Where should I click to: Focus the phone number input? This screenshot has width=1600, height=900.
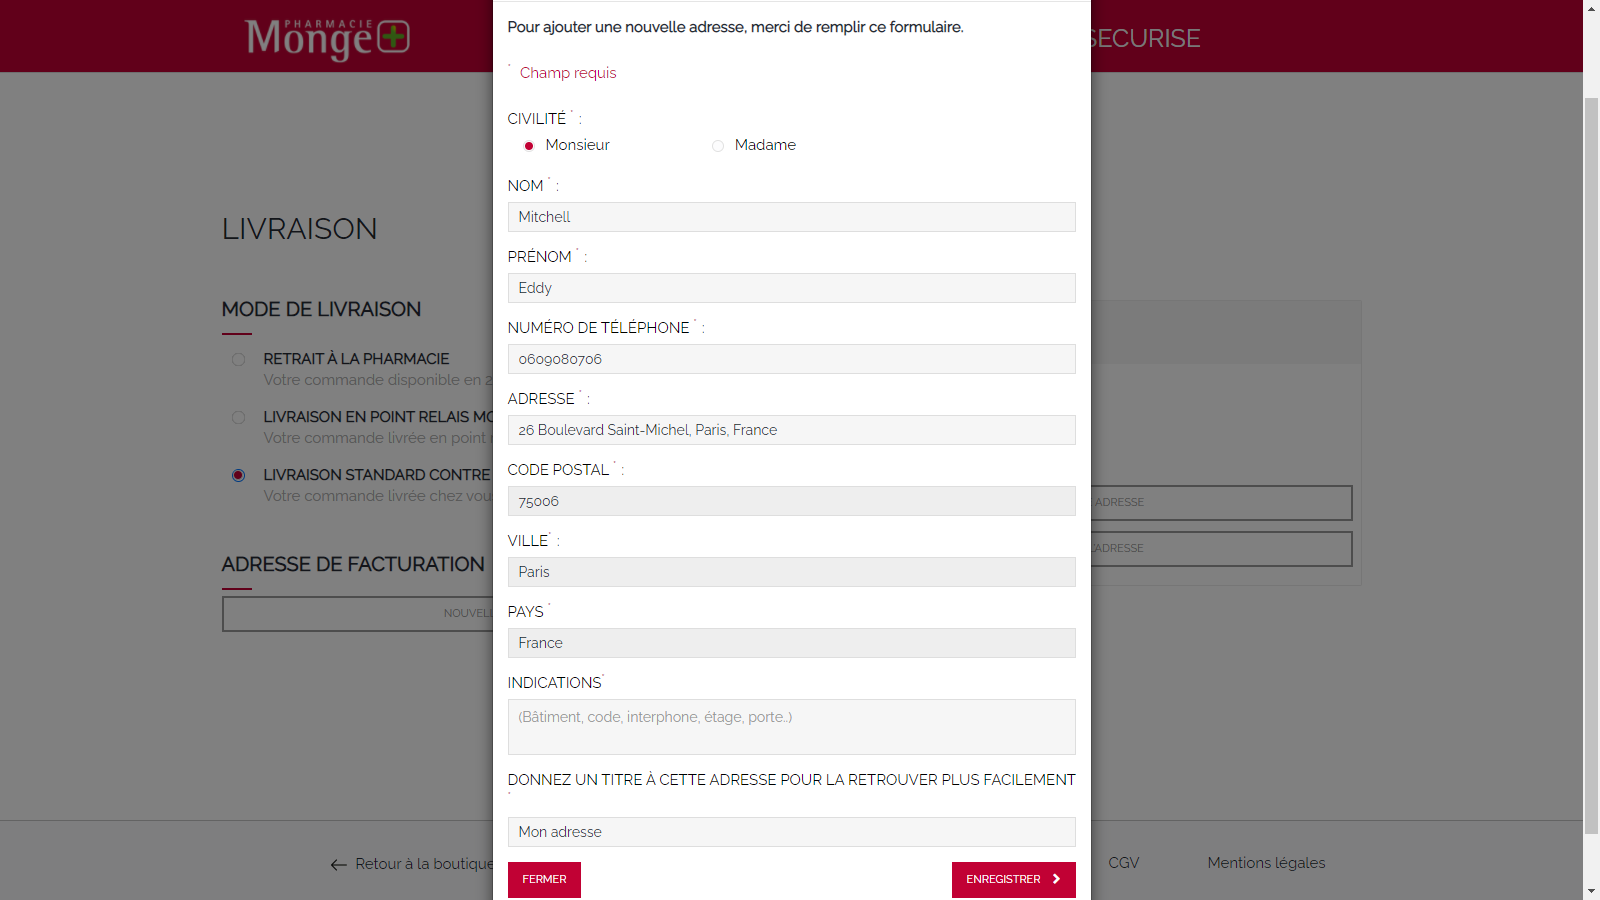(x=791, y=359)
